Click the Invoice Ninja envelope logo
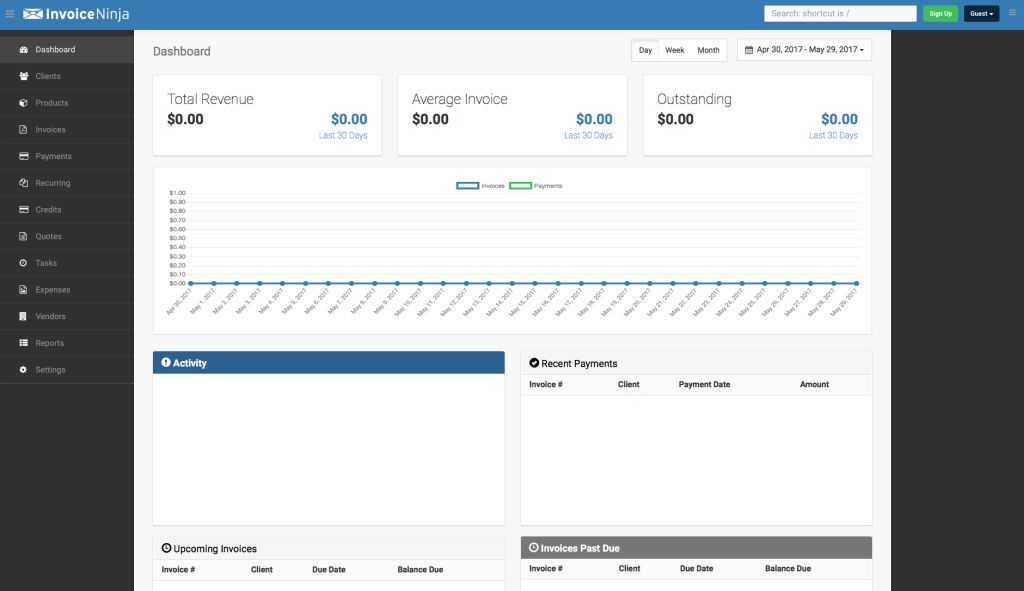This screenshot has width=1024, height=591. click(33, 14)
